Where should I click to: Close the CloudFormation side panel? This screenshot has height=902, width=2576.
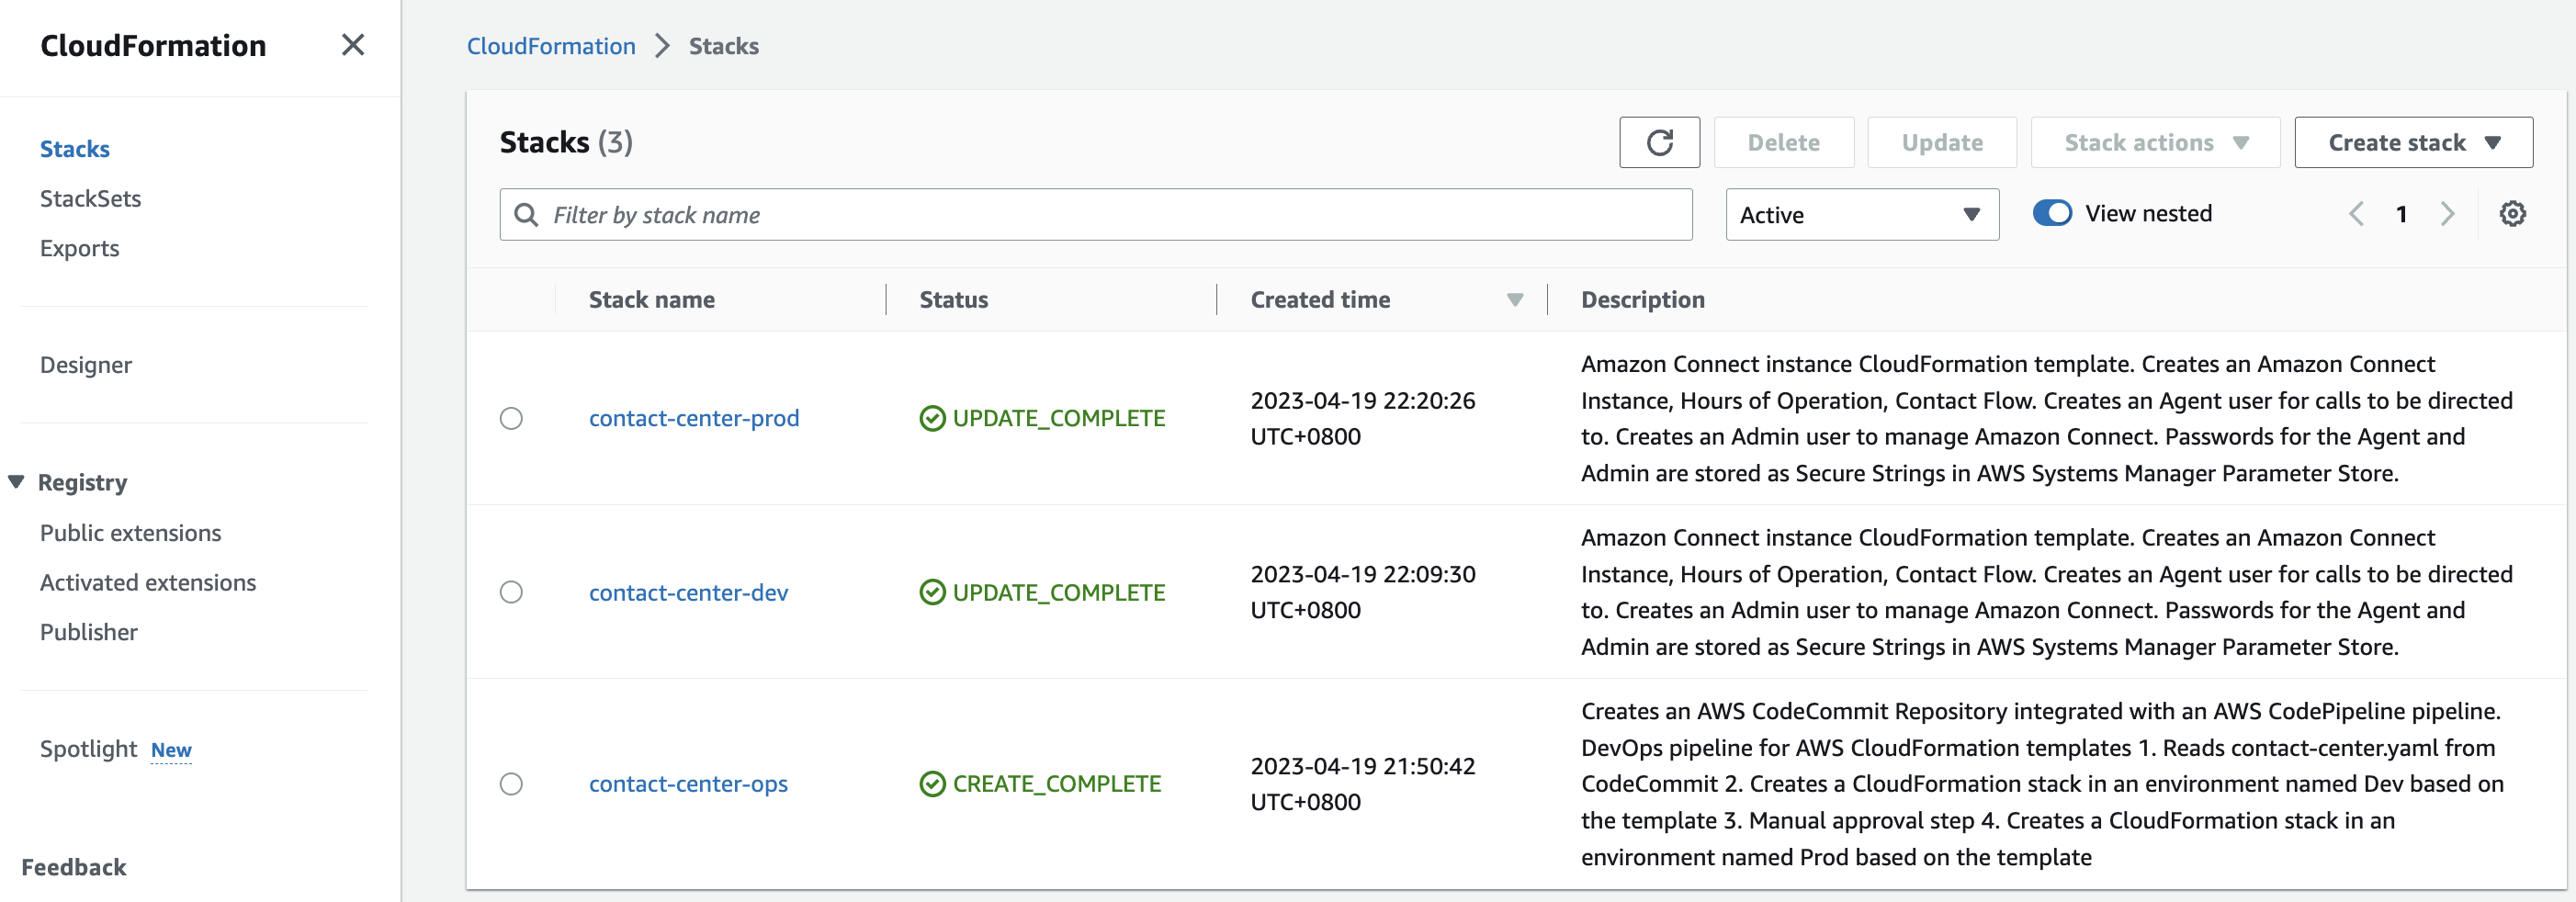point(352,45)
